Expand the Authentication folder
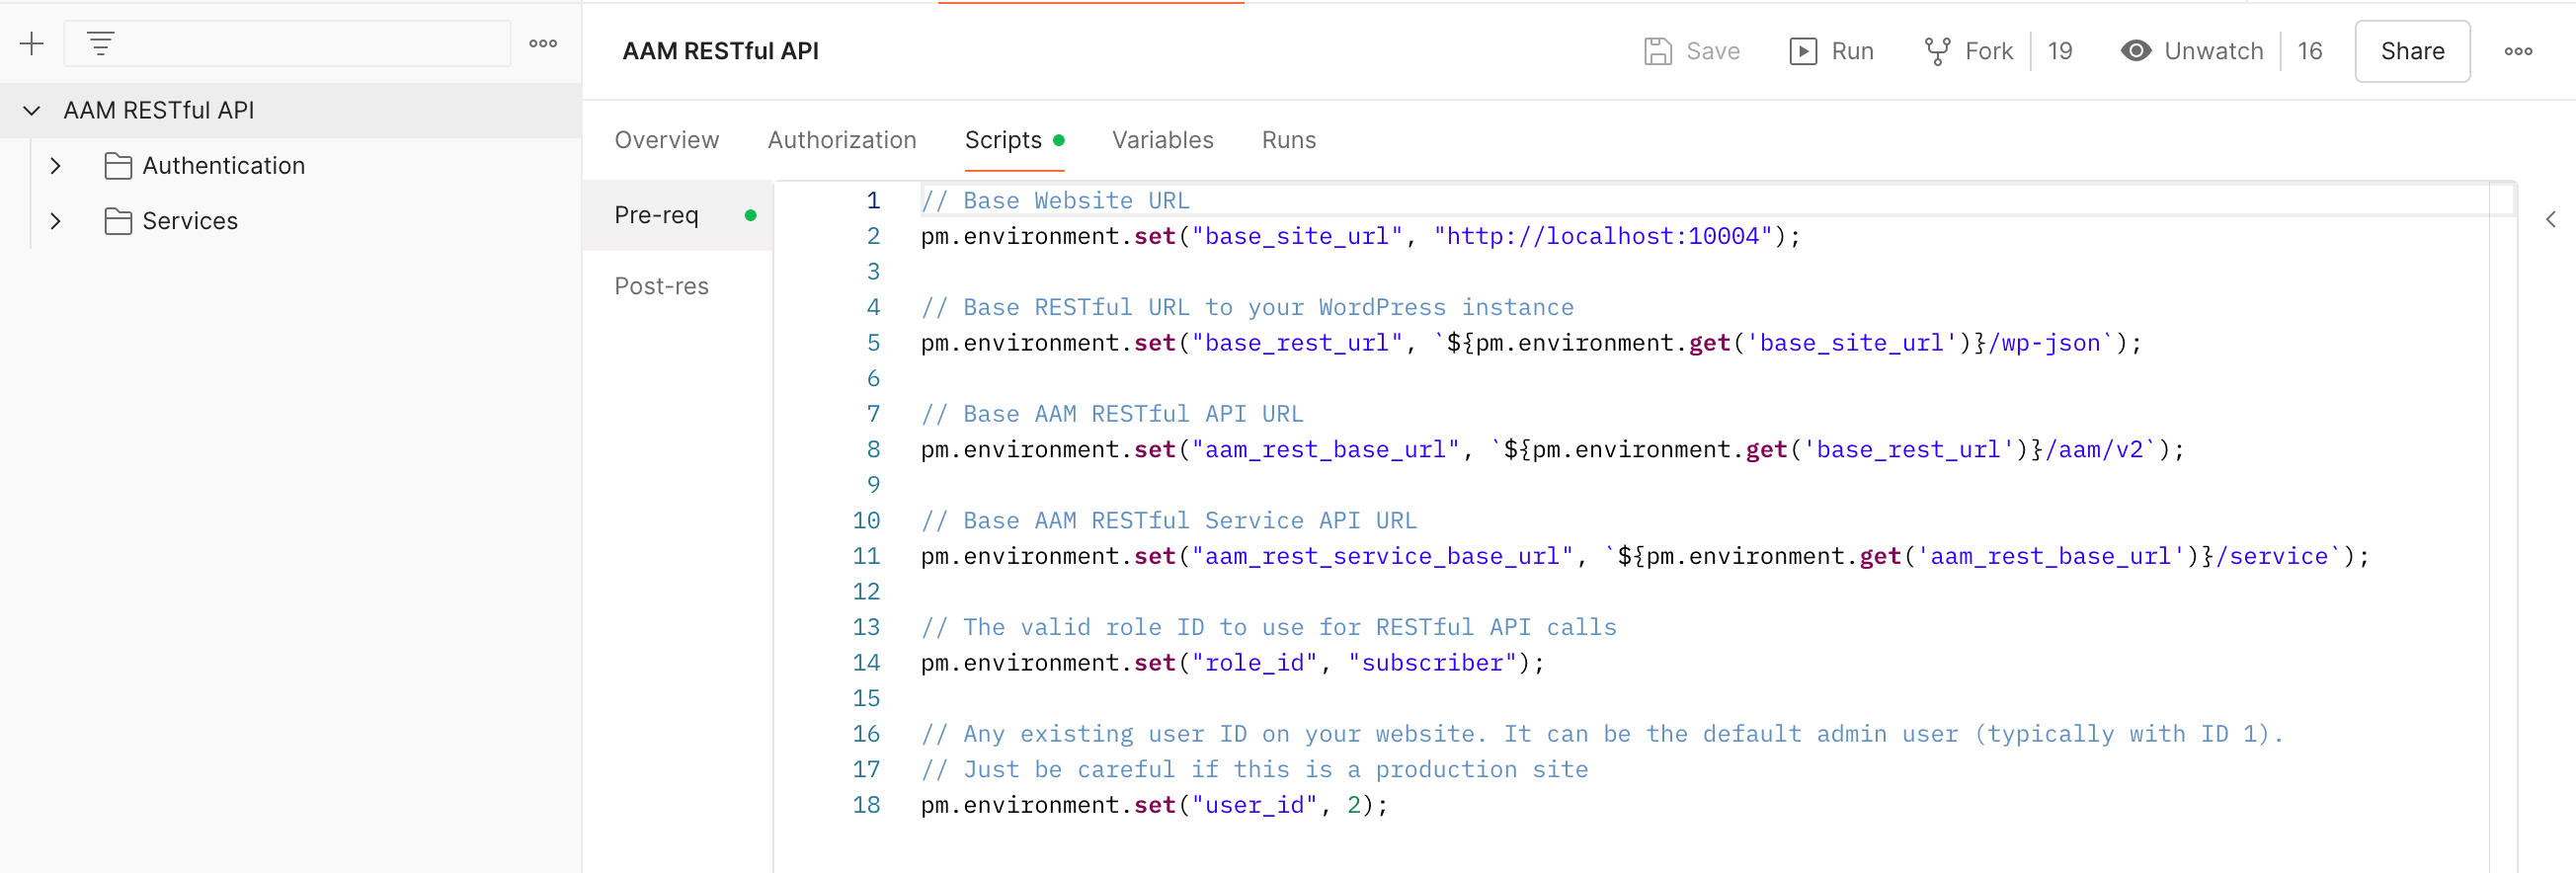2576x873 pixels. point(56,166)
